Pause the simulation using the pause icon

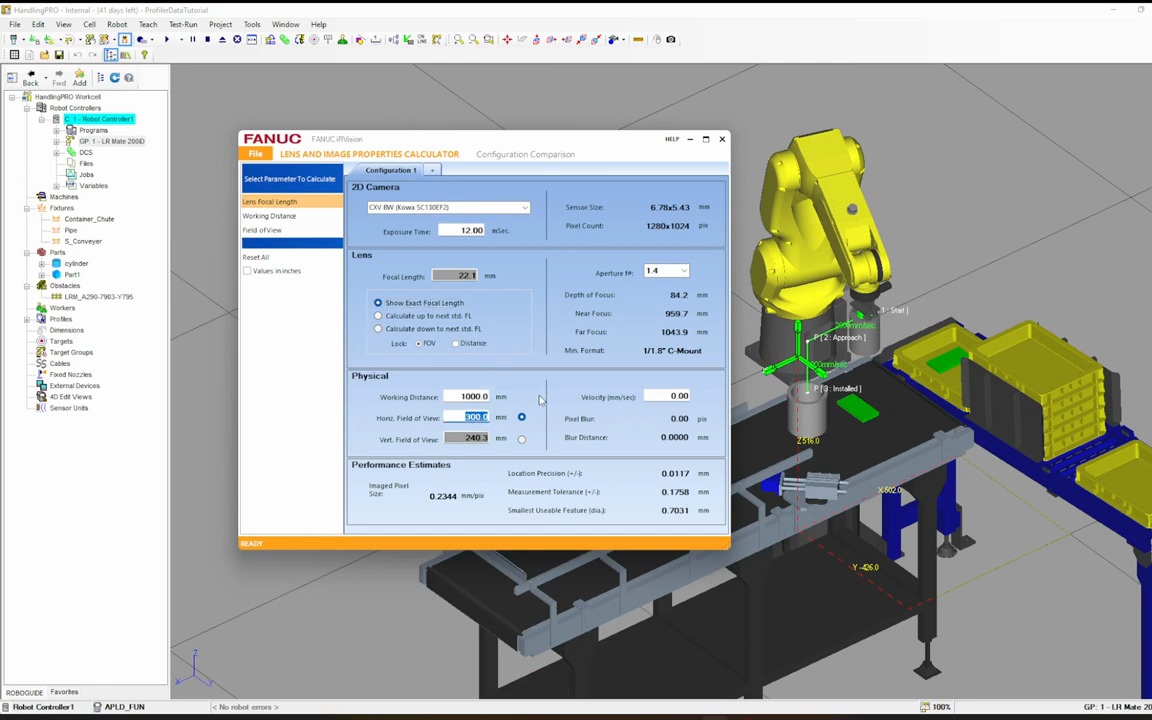pyautogui.click(x=193, y=39)
